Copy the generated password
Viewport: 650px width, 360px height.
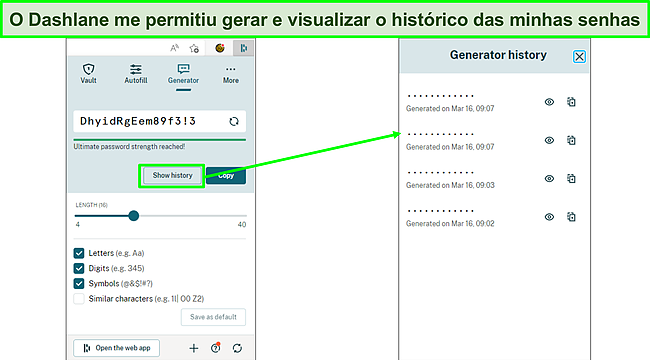[226, 175]
